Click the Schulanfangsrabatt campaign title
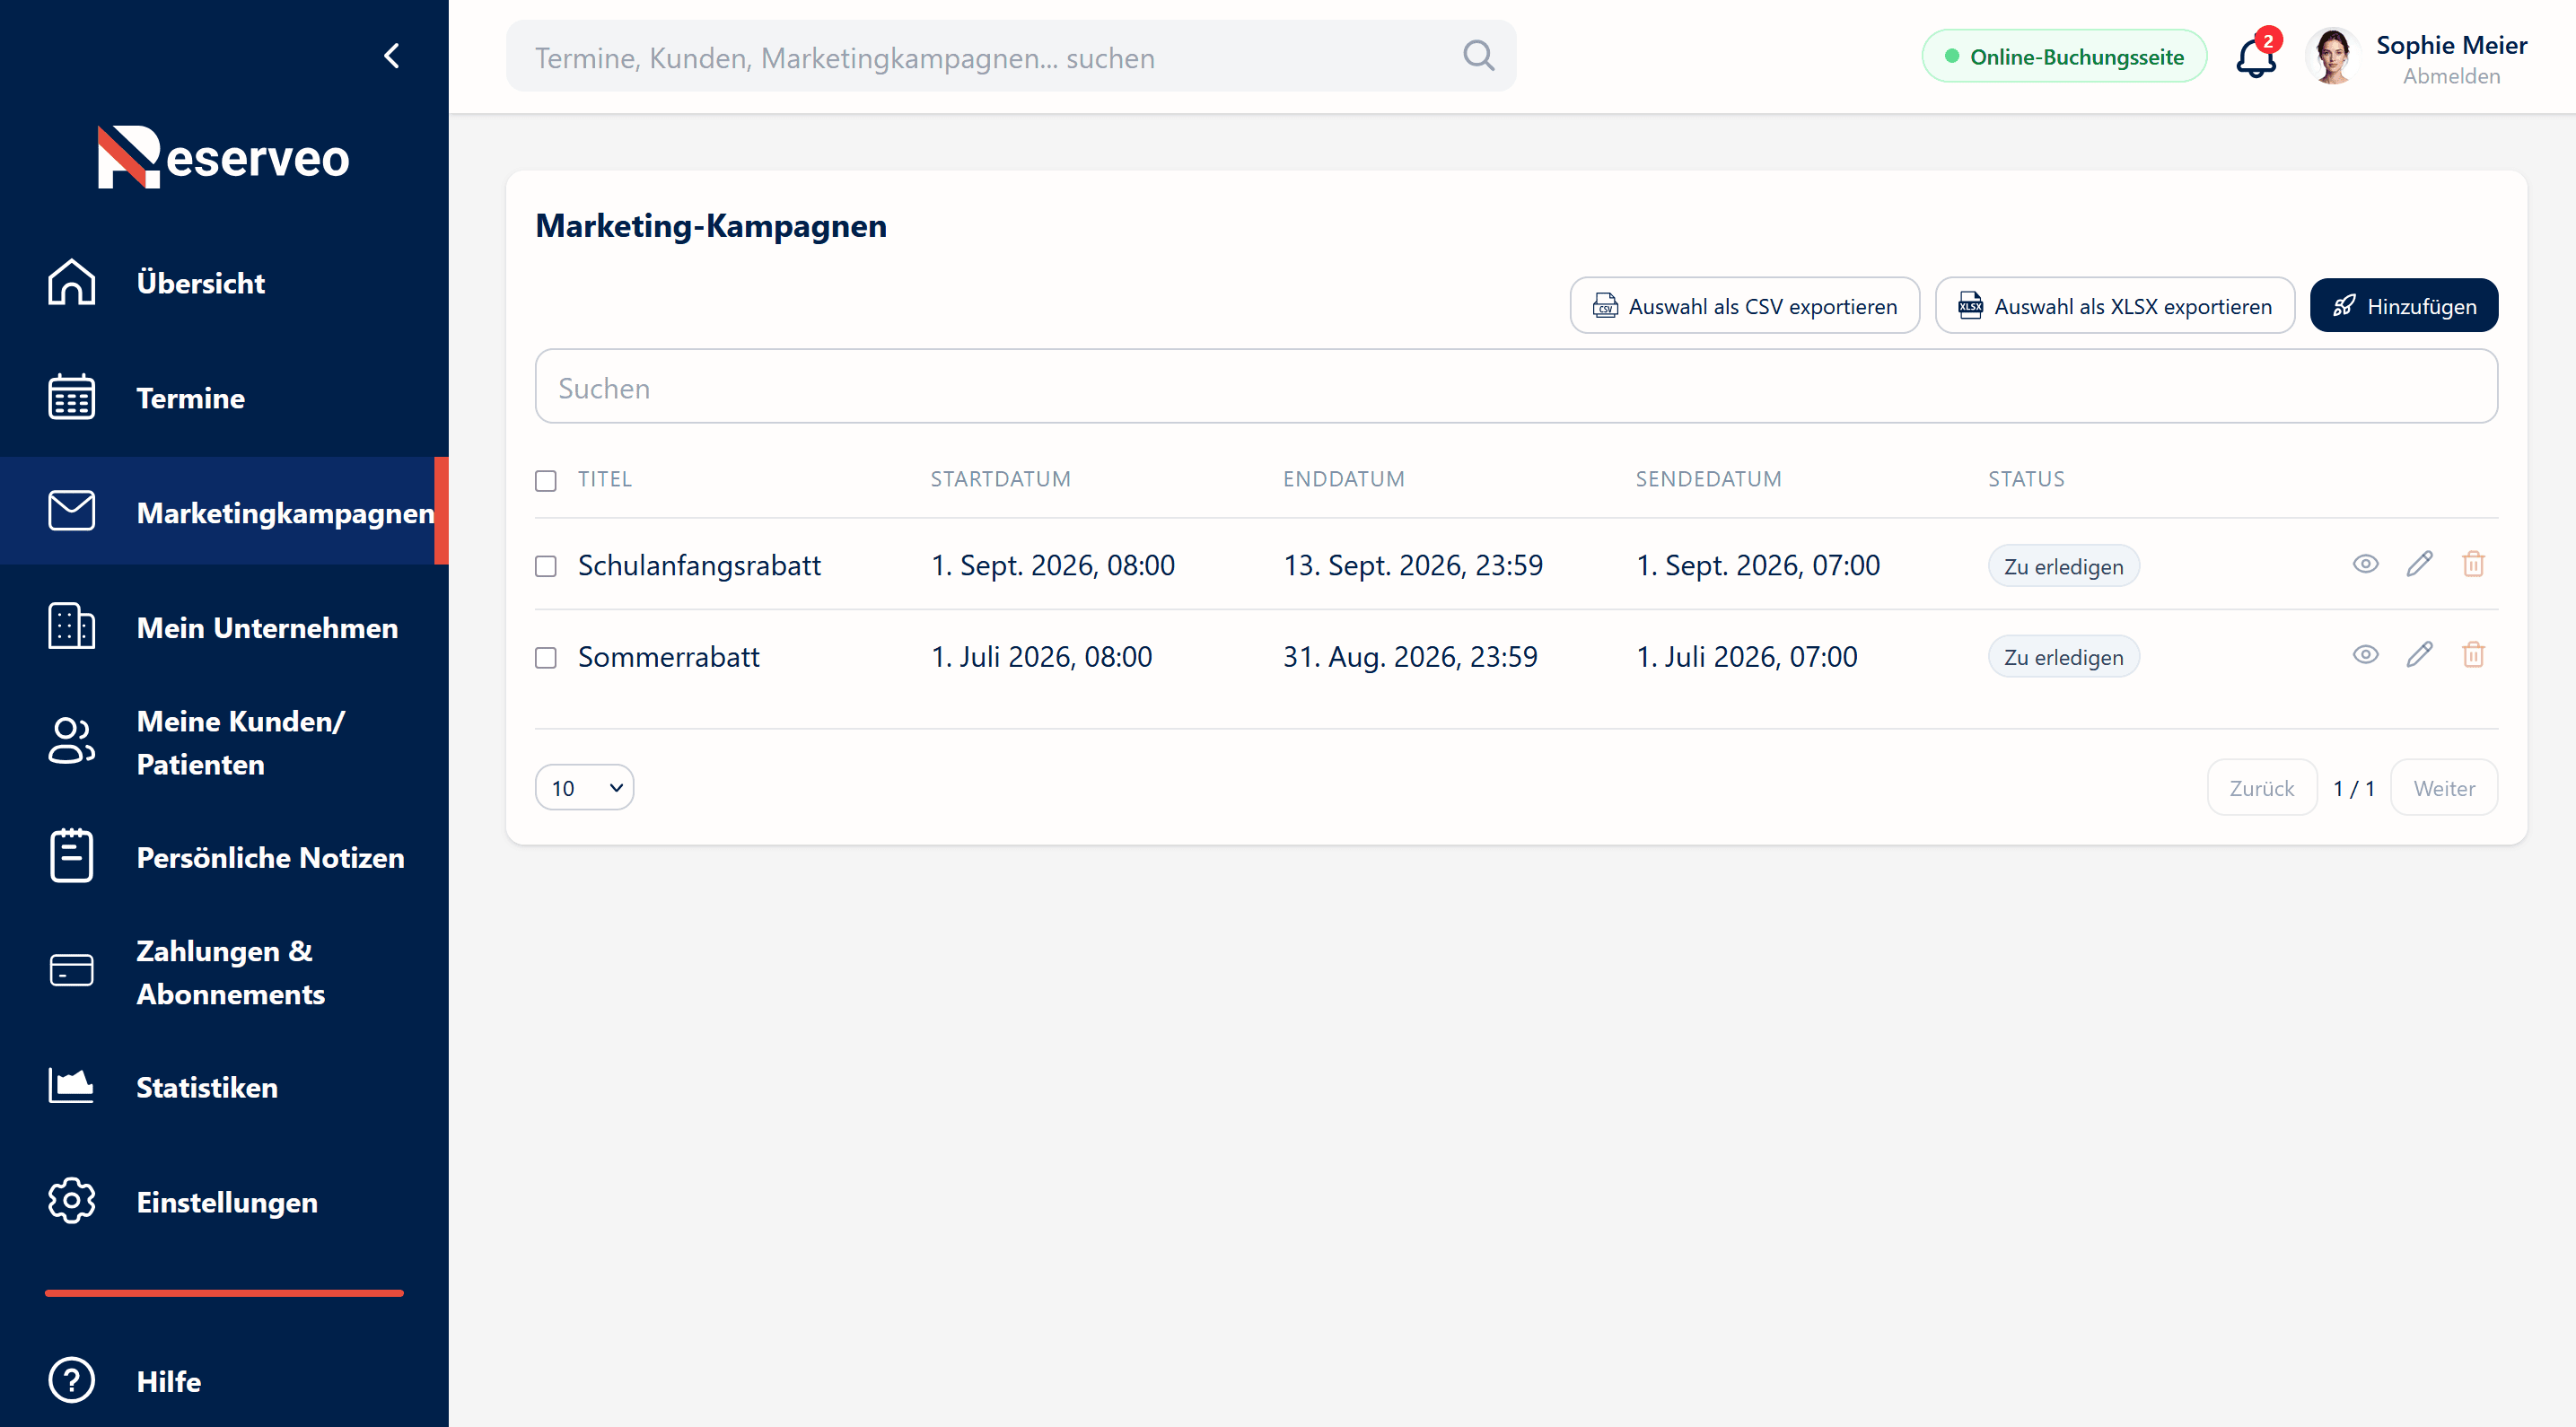 (699, 566)
